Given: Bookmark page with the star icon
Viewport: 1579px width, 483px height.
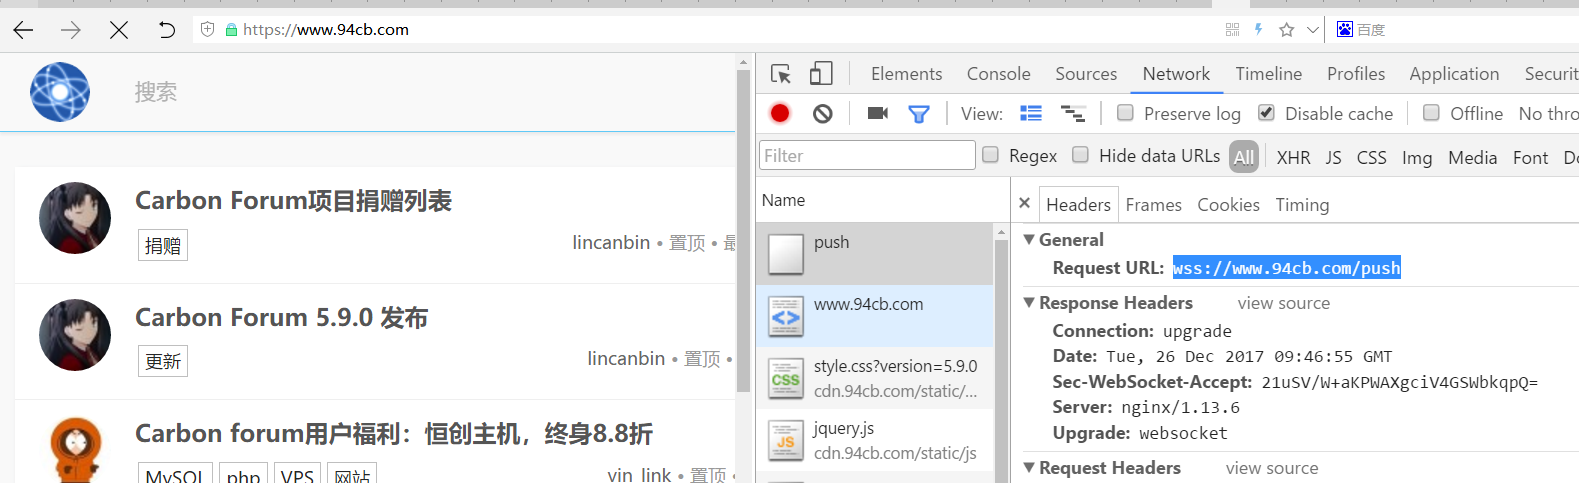Looking at the screenshot, I should 1287,30.
